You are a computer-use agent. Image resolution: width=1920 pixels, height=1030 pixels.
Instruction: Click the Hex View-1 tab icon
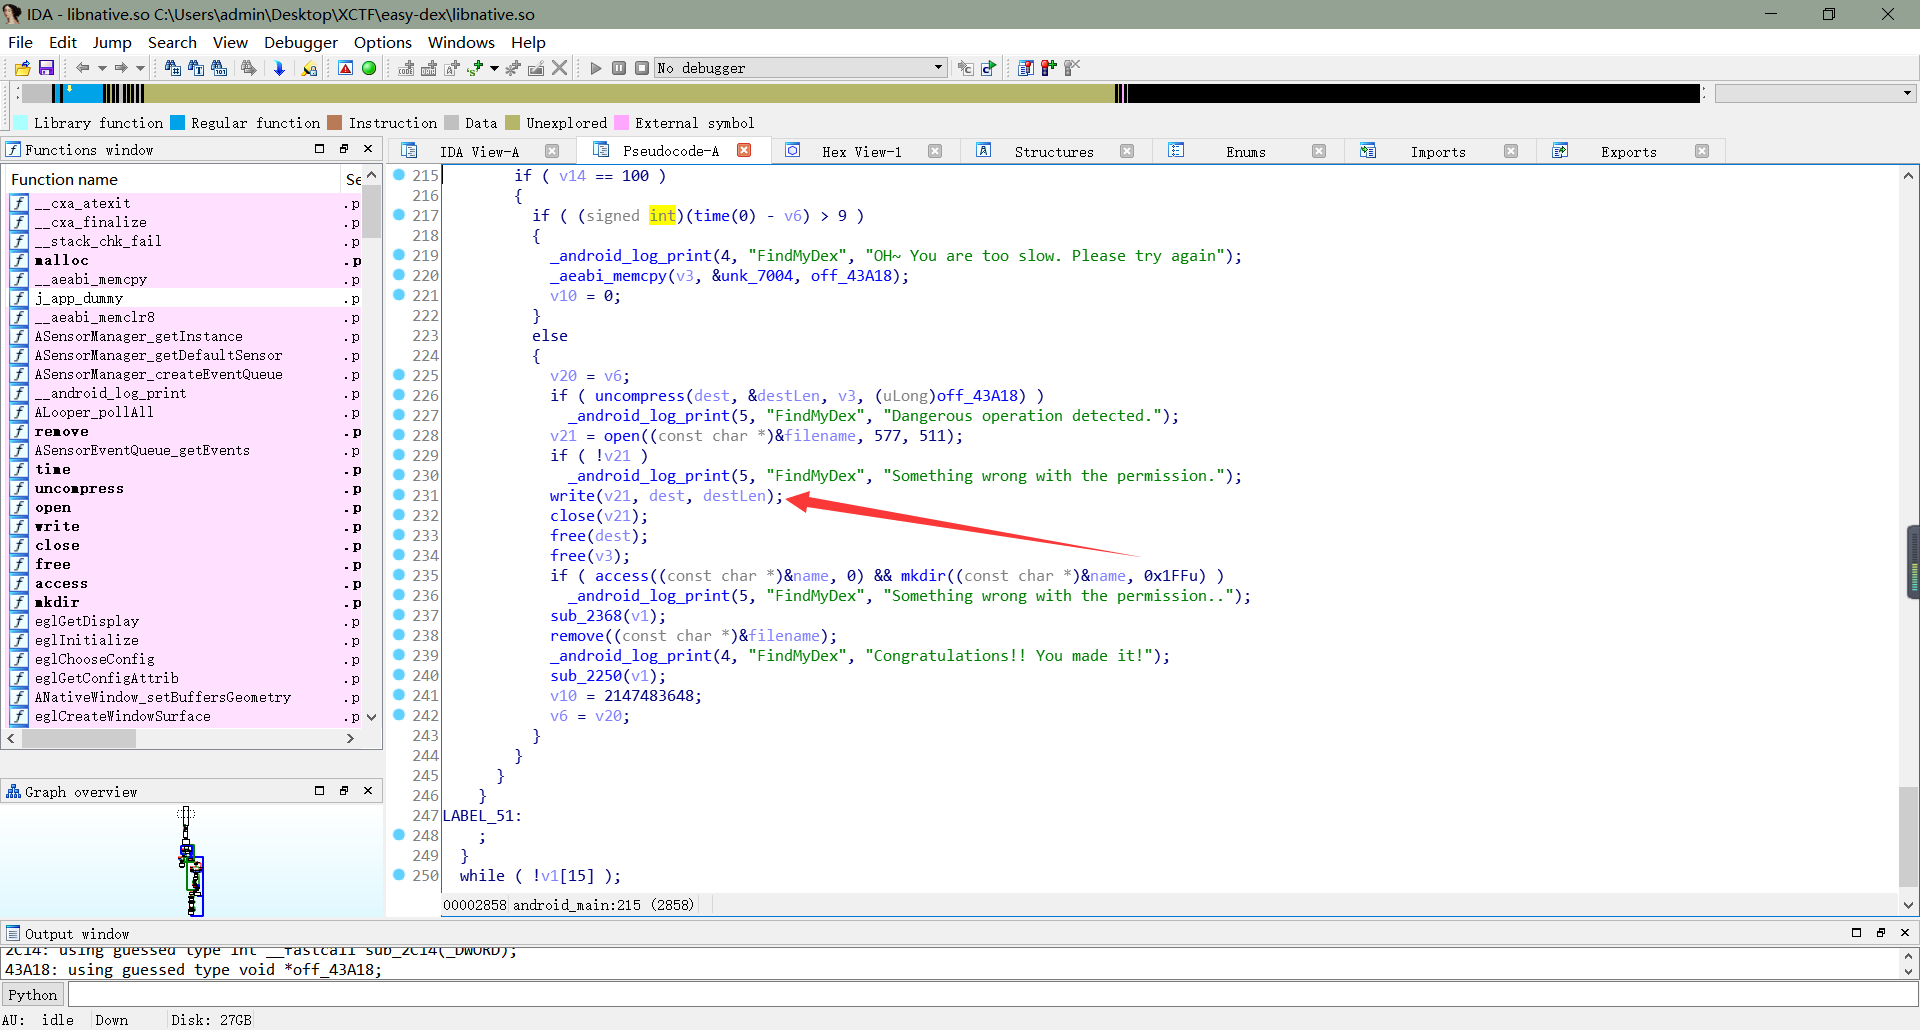792,150
